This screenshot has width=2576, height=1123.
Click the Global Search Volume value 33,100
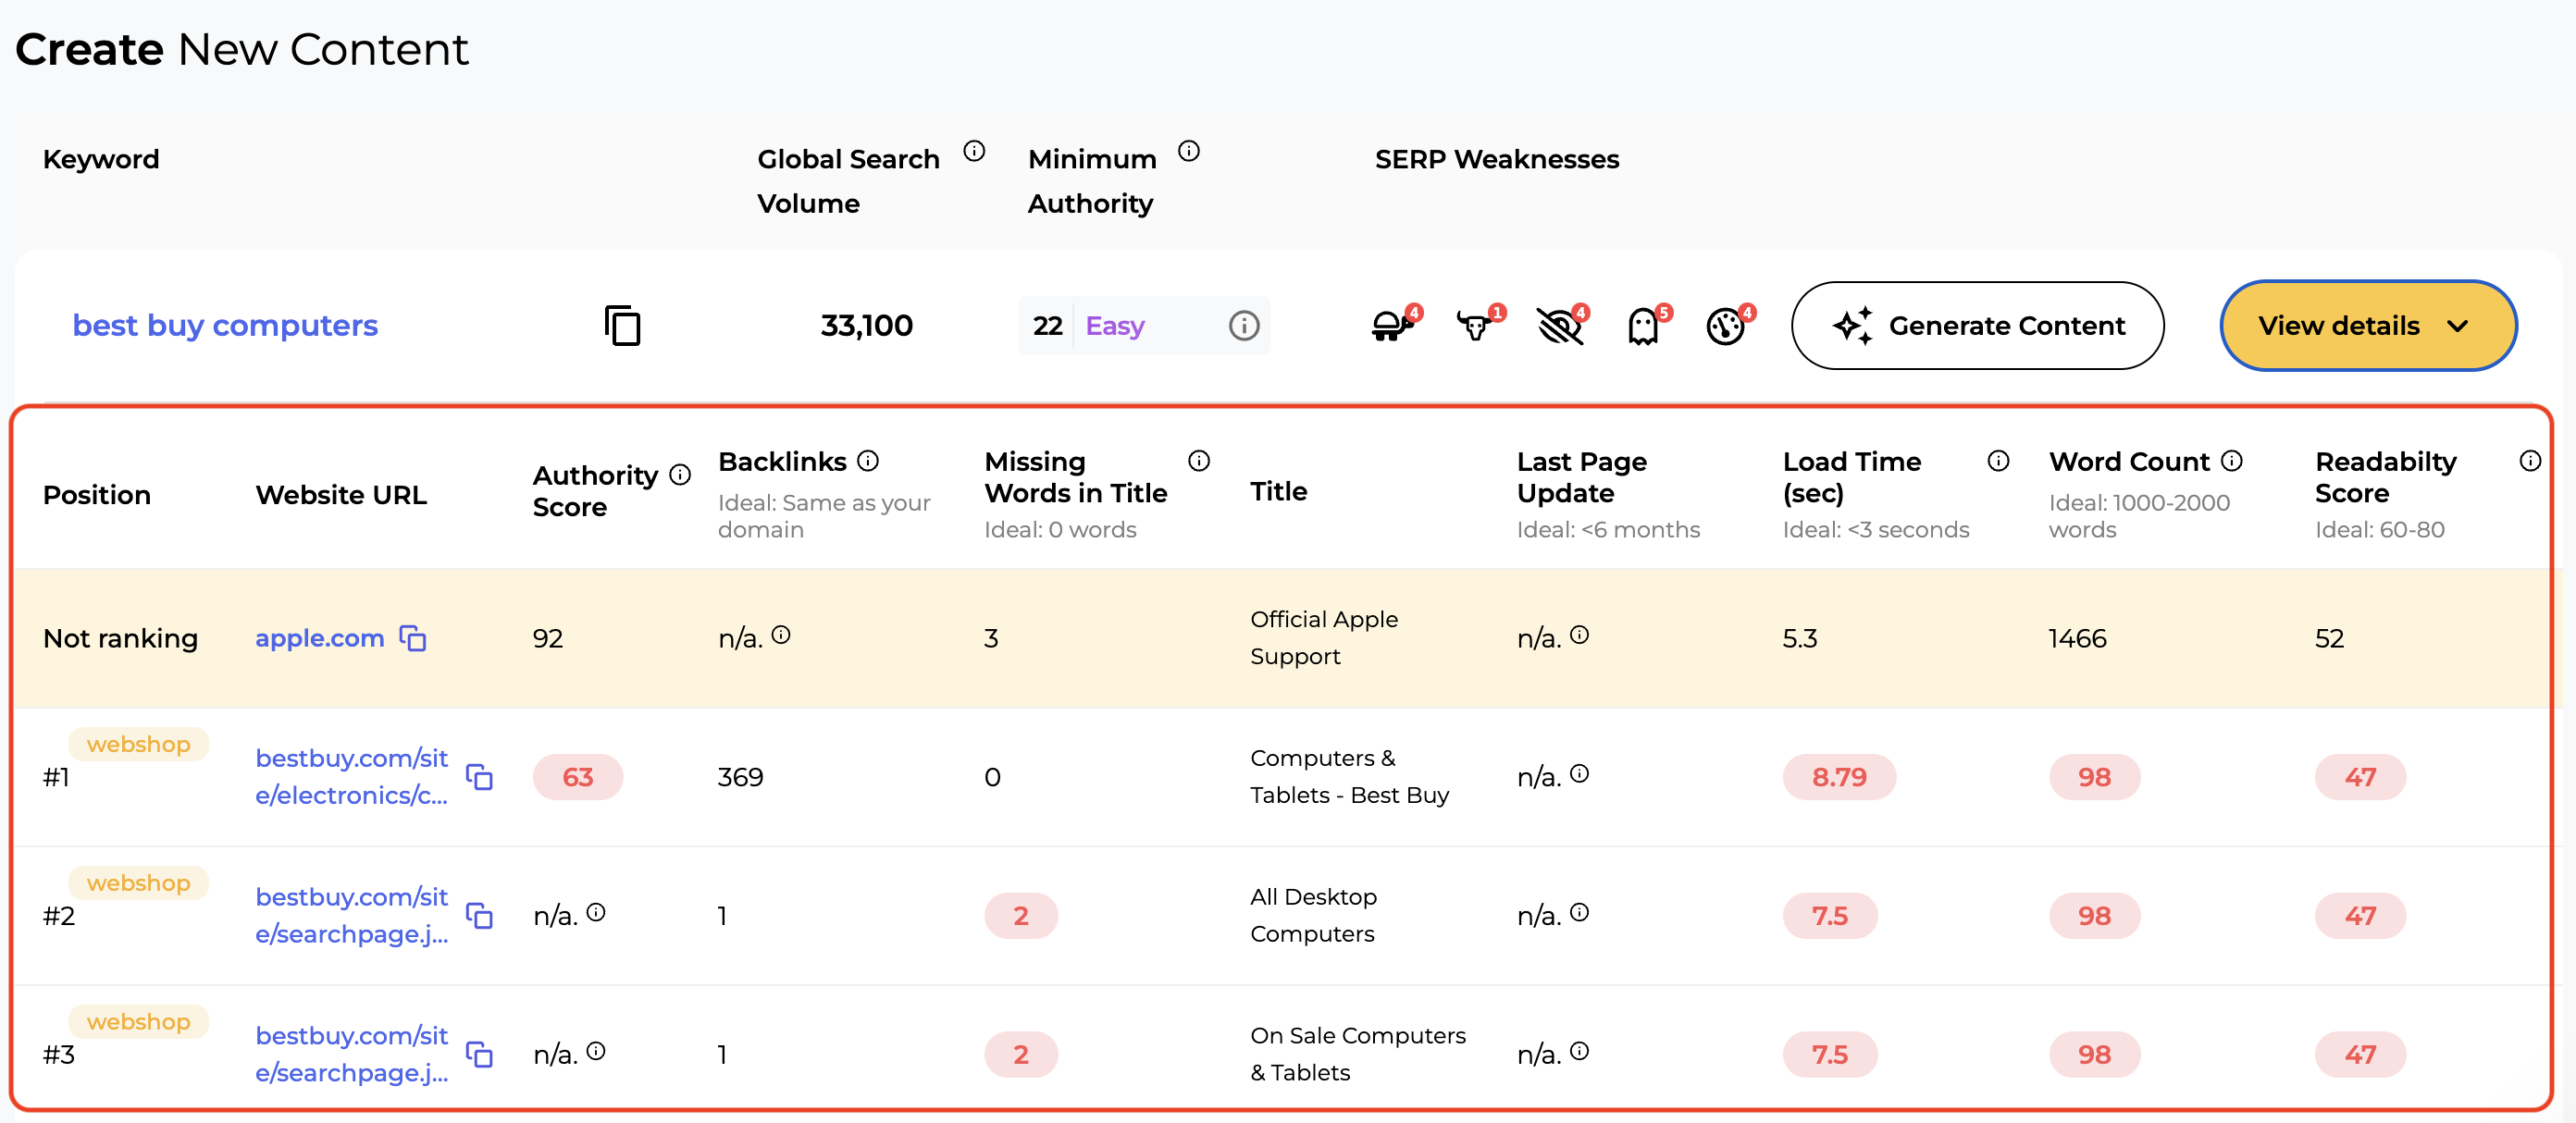866,325
